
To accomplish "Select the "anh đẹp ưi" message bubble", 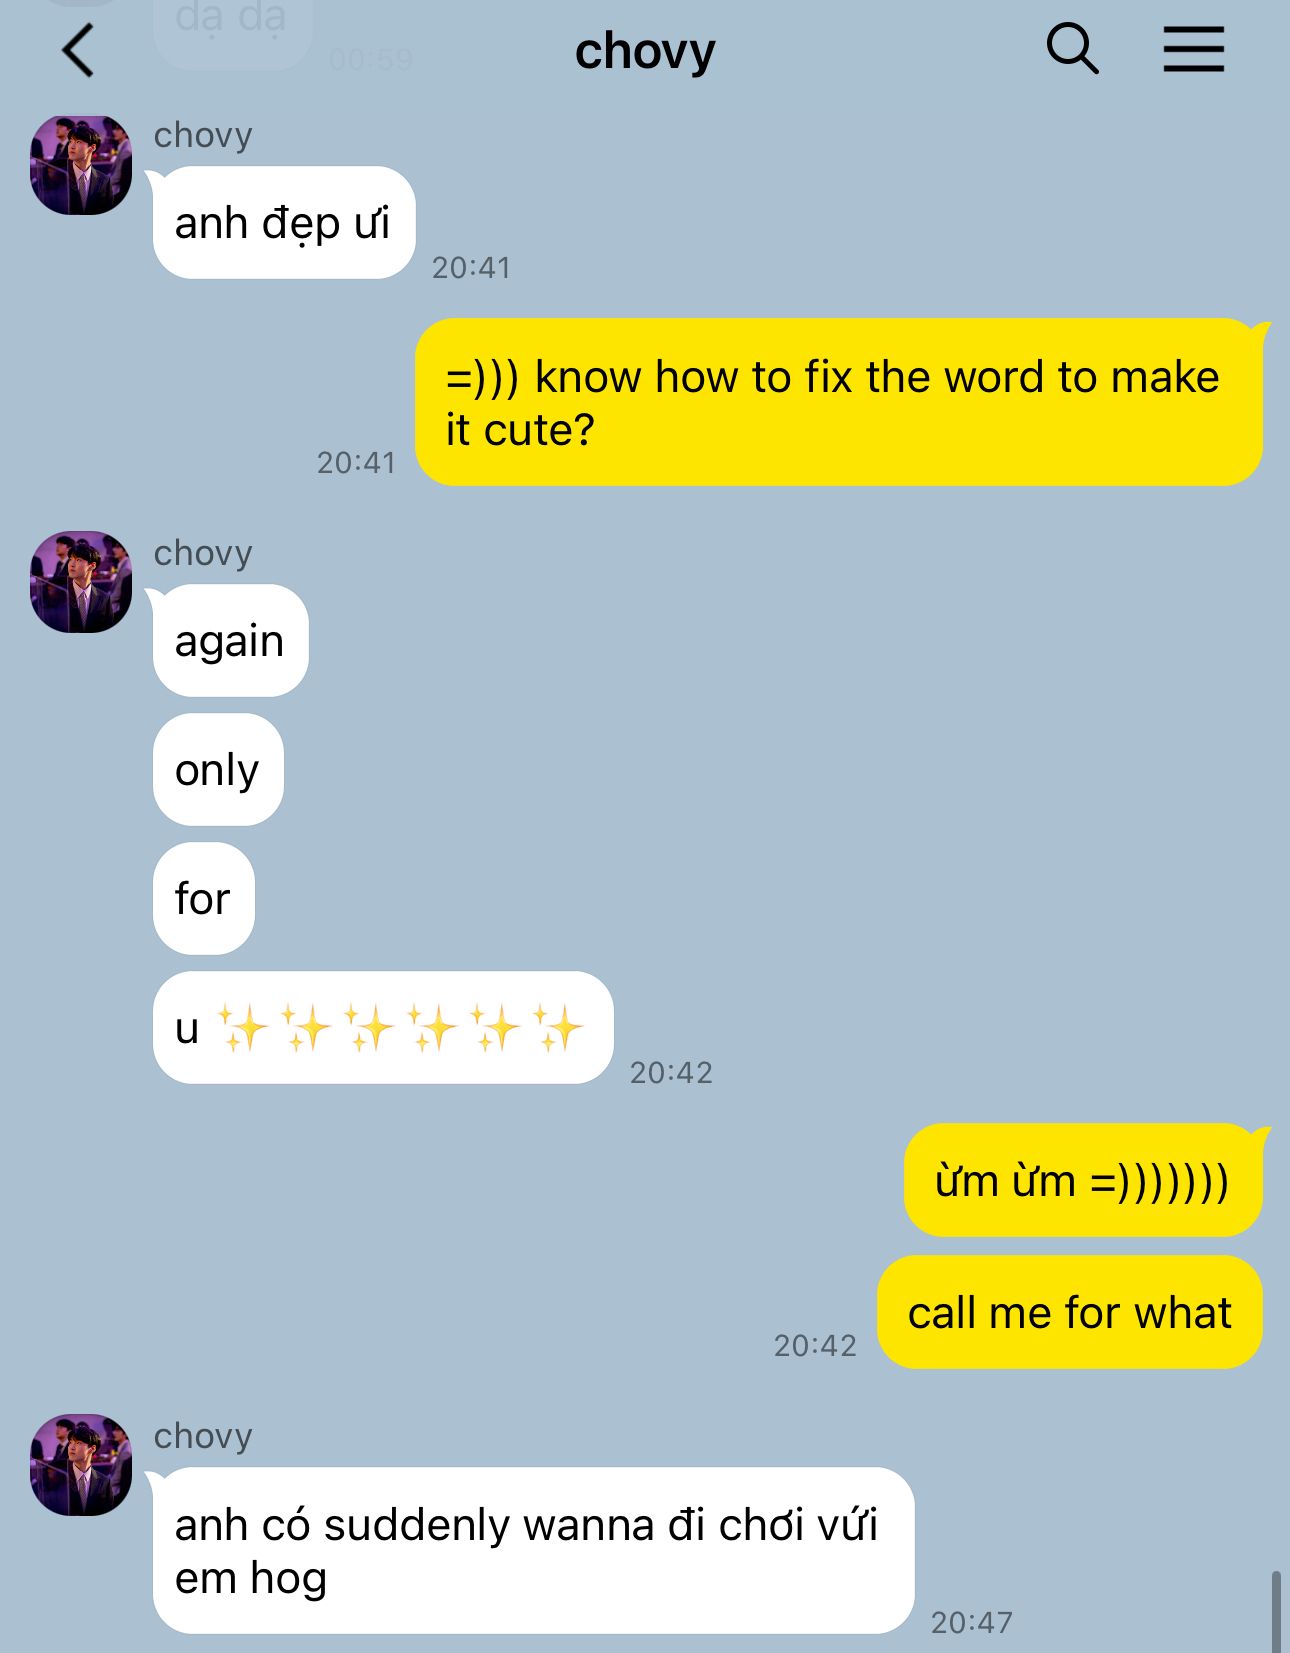I will point(284,223).
